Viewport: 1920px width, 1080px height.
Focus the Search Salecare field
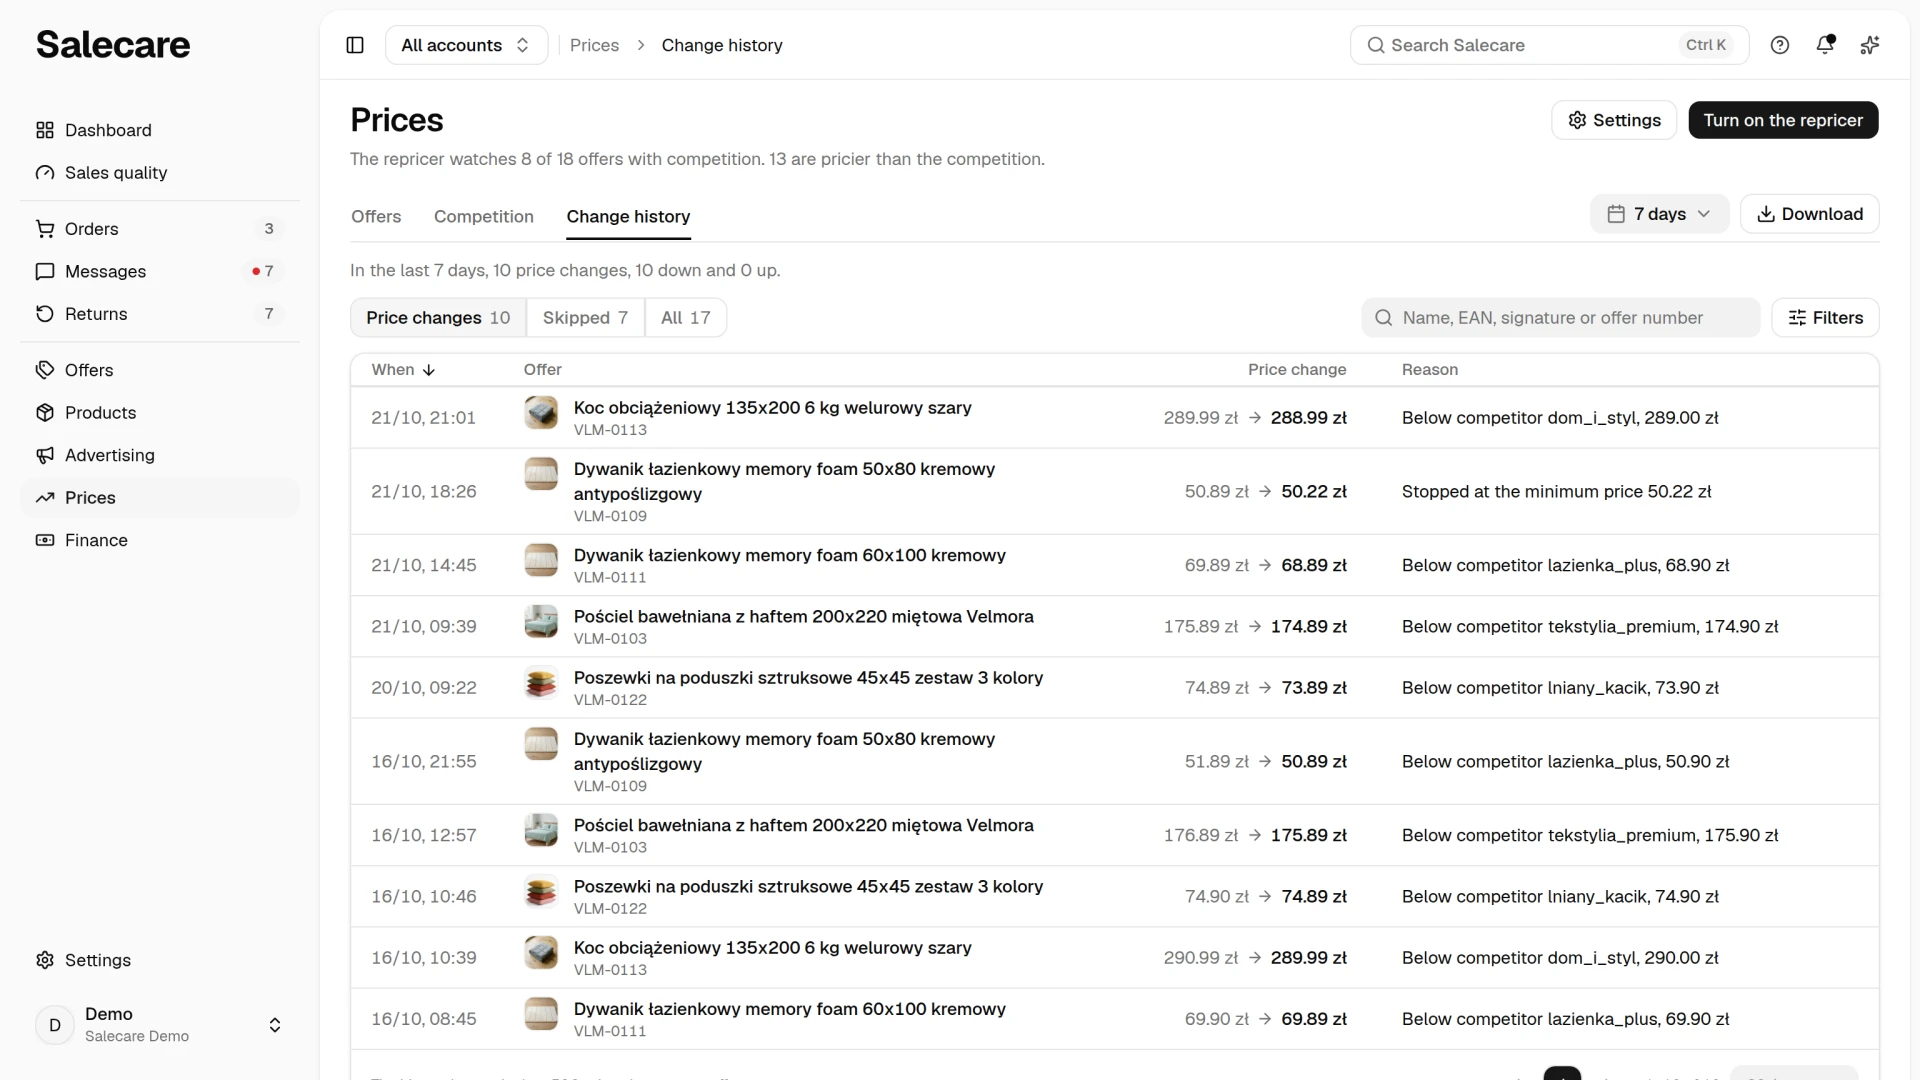pyautogui.click(x=1549, y=45)
